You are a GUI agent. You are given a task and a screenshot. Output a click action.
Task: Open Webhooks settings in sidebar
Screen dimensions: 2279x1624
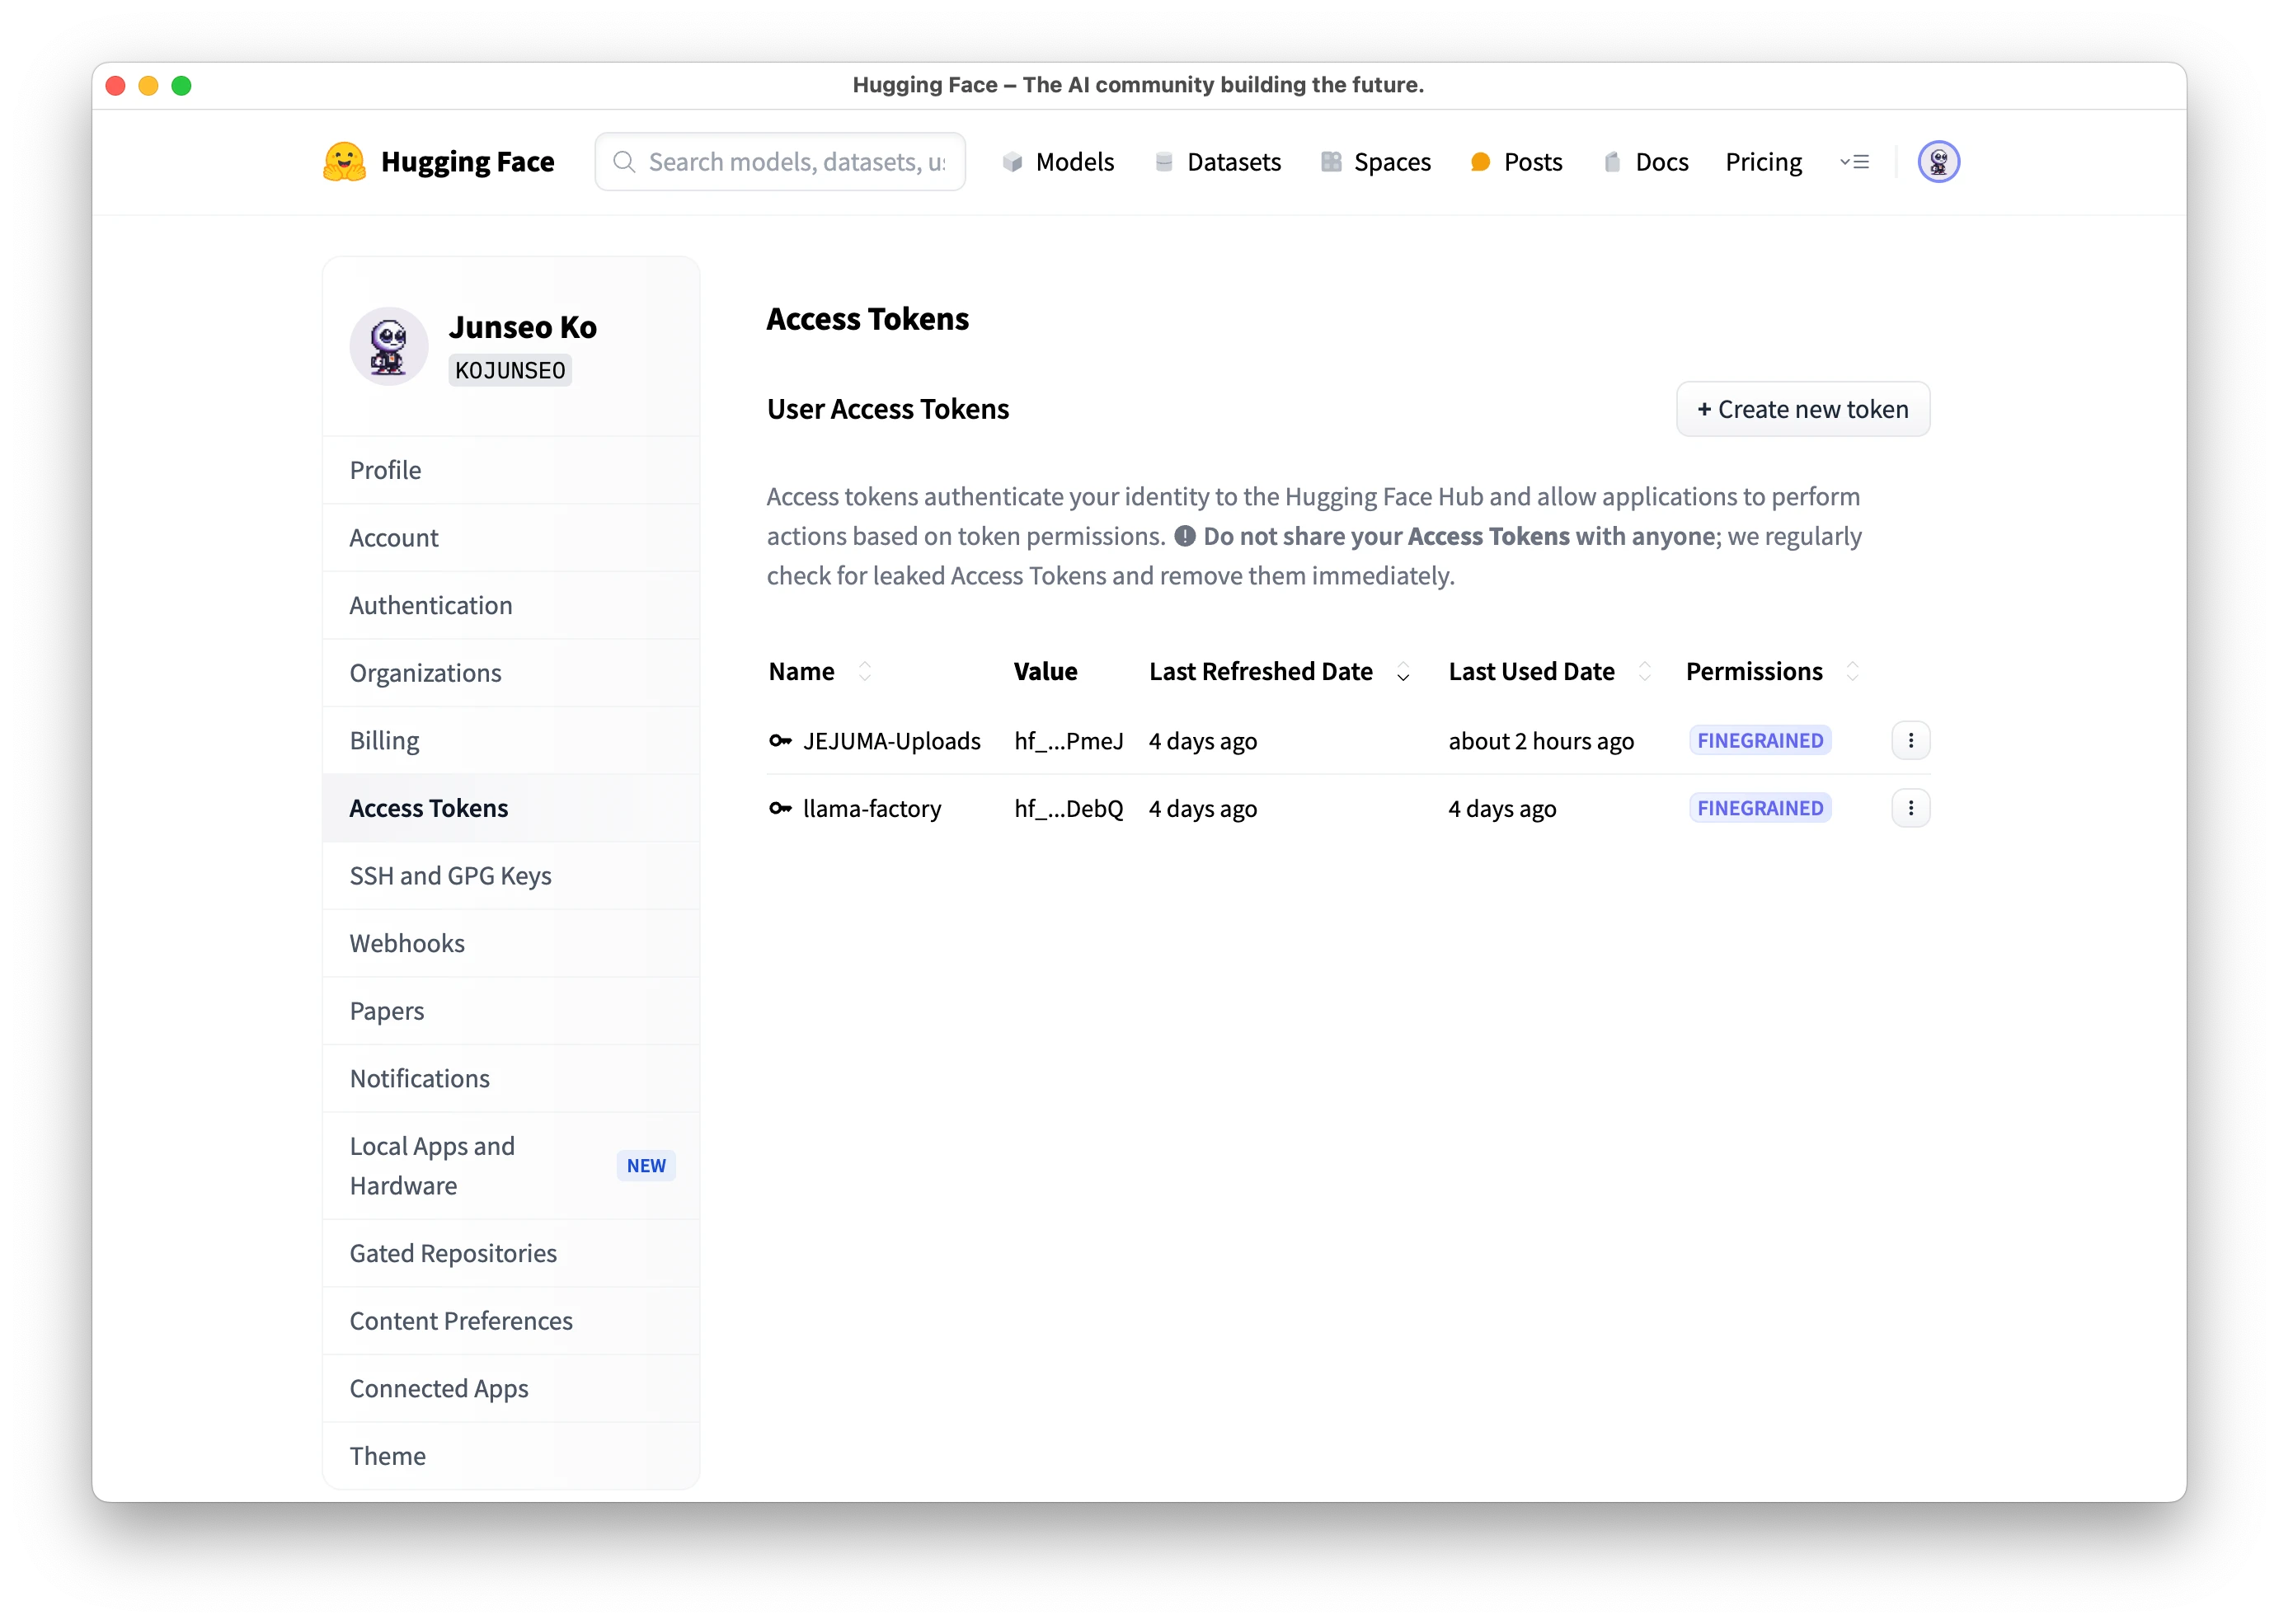tap(511, 944)
